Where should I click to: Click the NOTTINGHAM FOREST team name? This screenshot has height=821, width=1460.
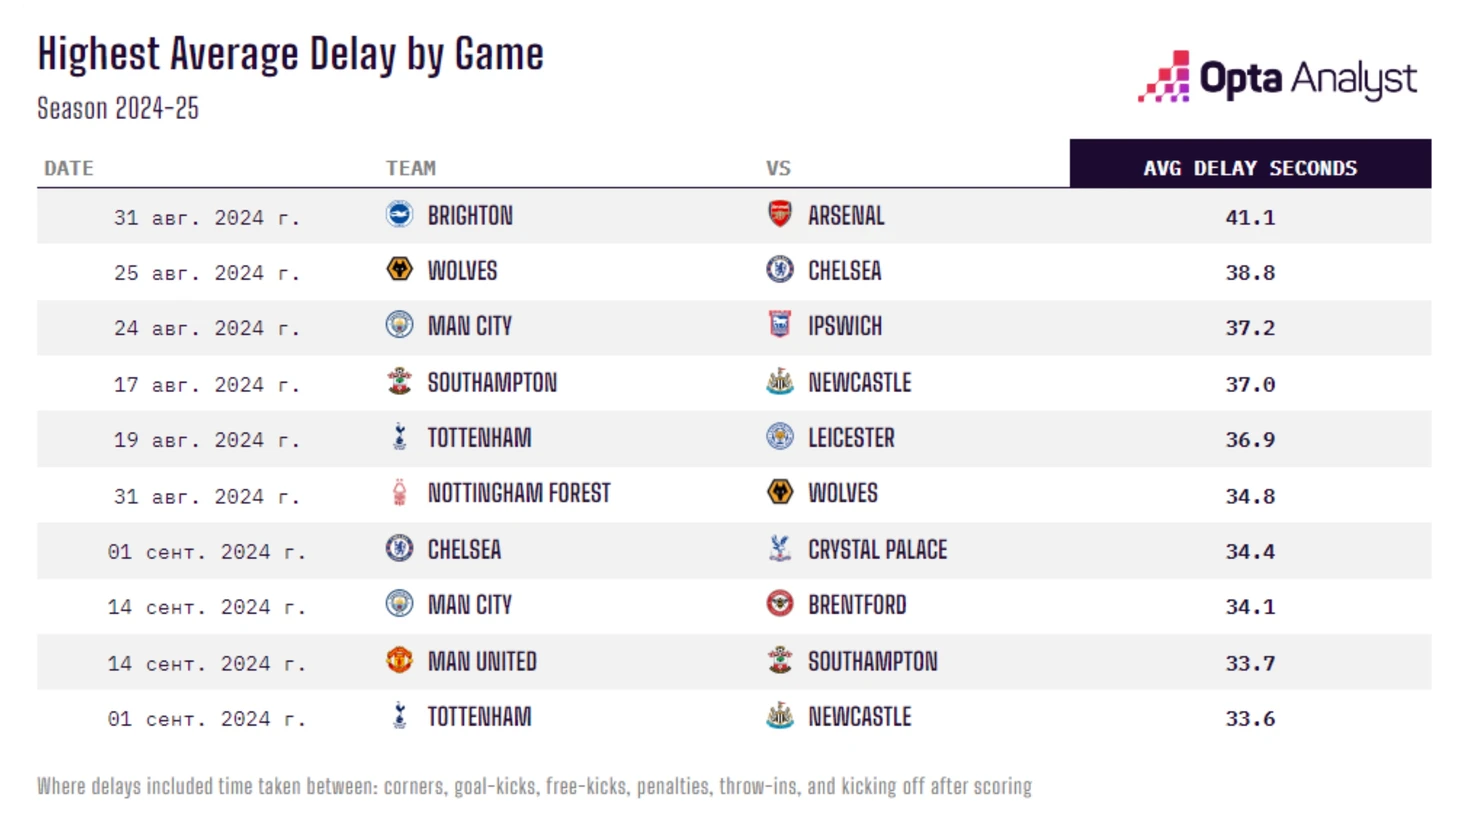(519, 493)
